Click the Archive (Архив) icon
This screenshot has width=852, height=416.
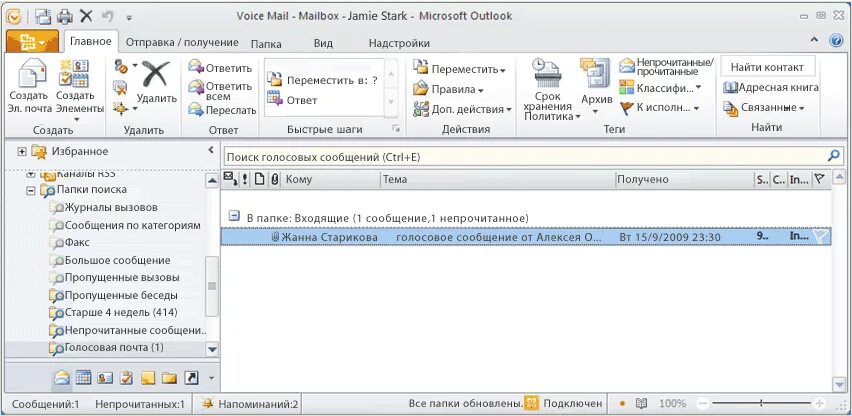(x=596, y=73)
